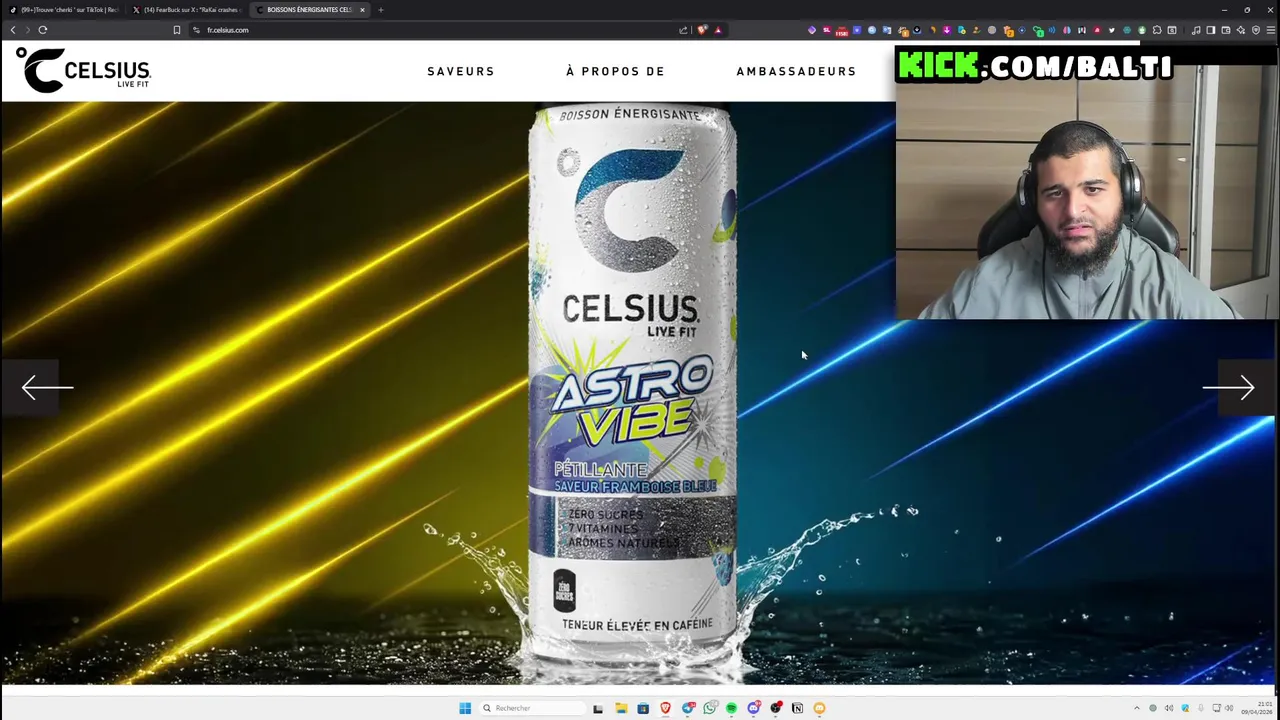
Task: Open Windows Start menu
Action: 465,708
